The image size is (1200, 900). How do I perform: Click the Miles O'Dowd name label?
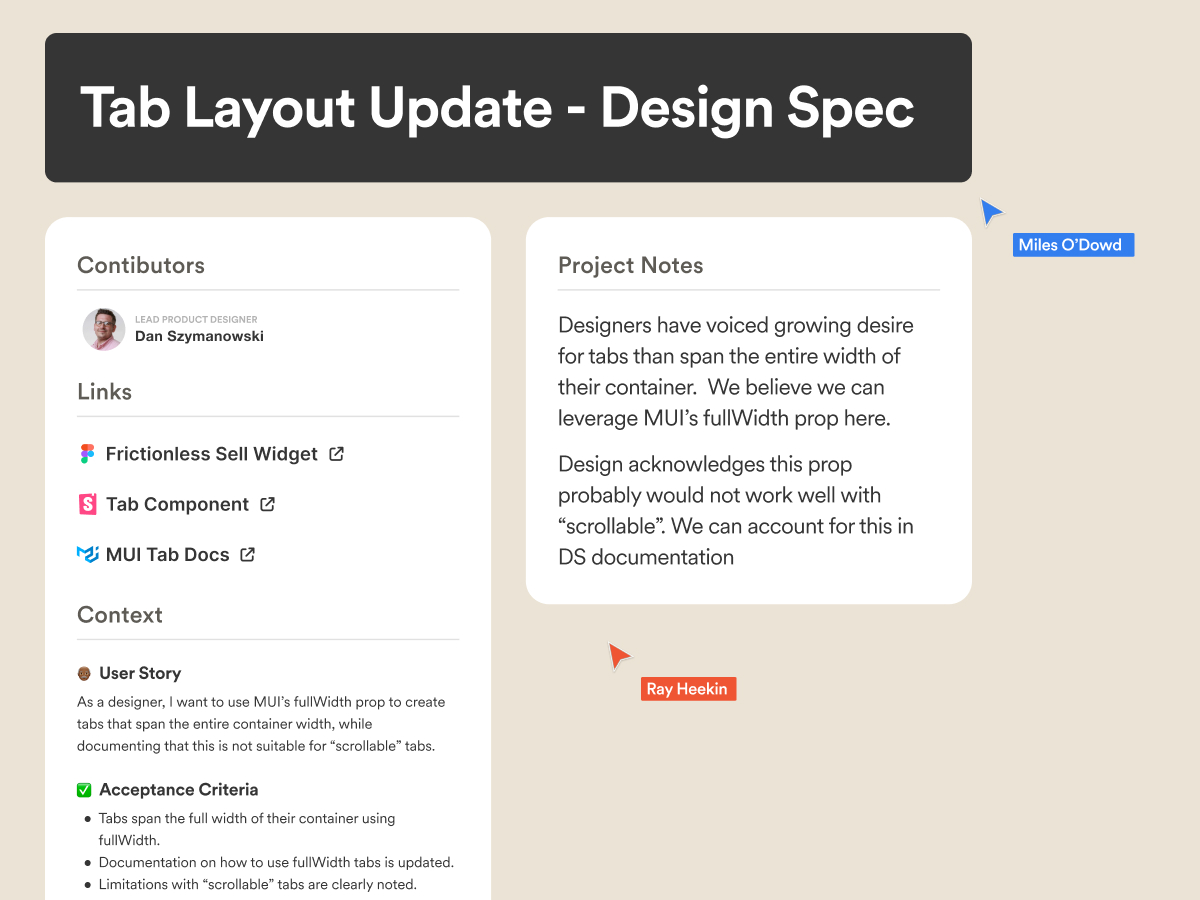click(1073, 245)
